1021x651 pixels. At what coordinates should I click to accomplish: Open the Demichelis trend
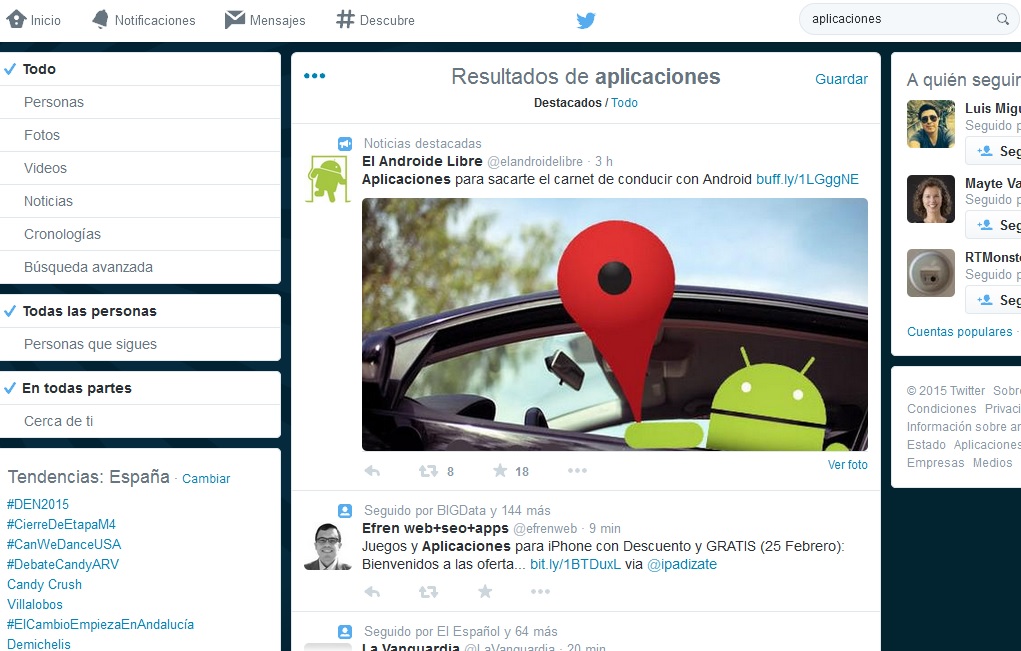[39, 644]
